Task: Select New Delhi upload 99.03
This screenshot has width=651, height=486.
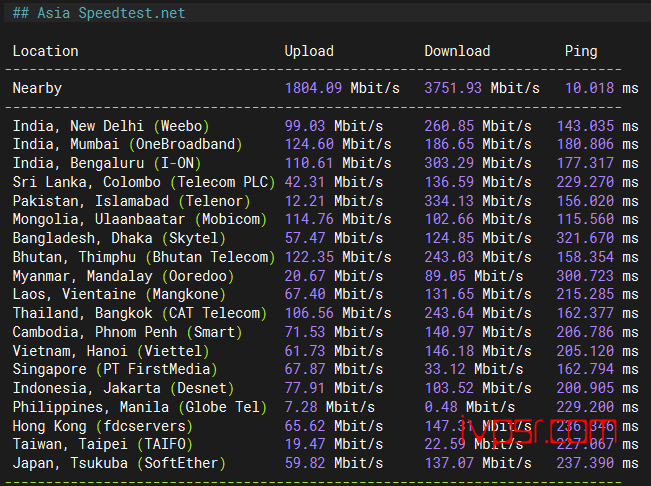Action: 305,126
